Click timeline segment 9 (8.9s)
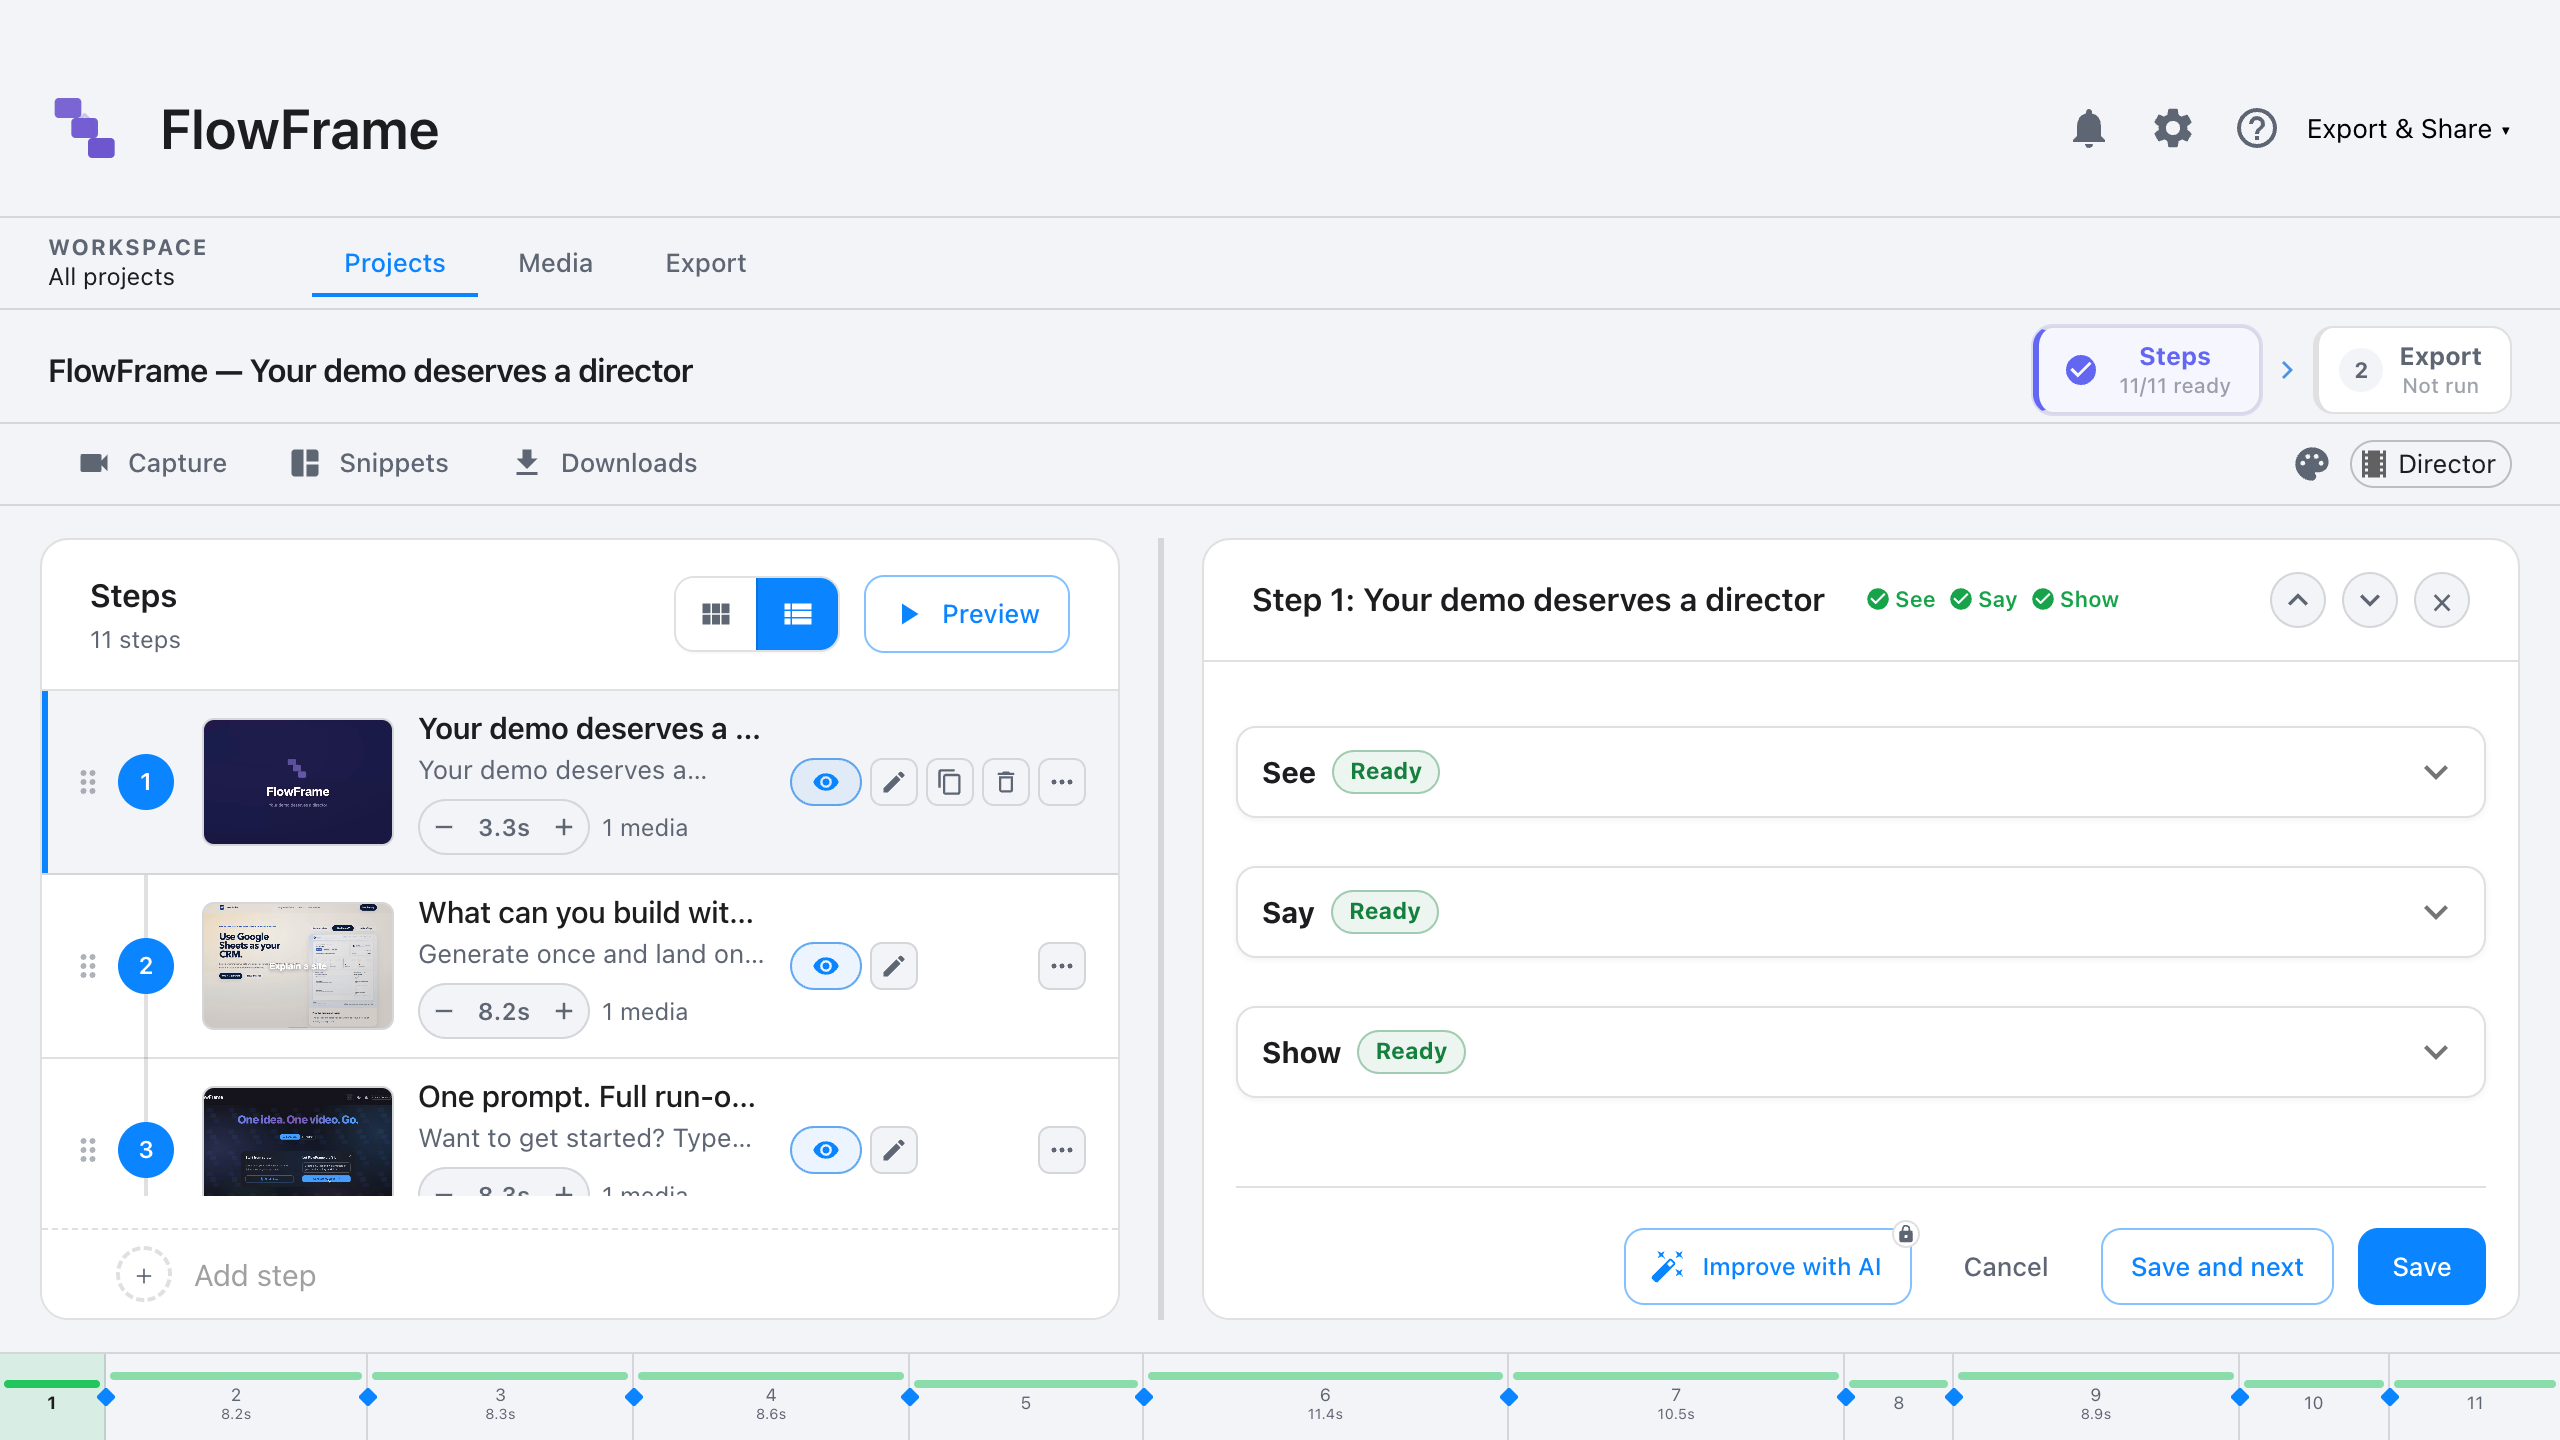The height and width of the screenshot is (1440, 2560). (2095, 1398)
